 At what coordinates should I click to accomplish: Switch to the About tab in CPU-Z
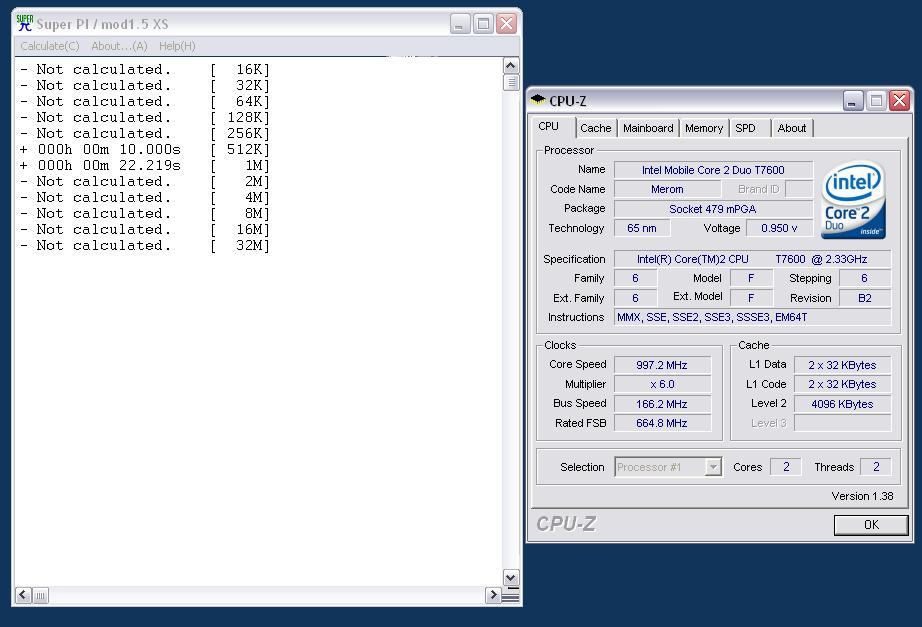pyautogui.click(x=791, y=128)
